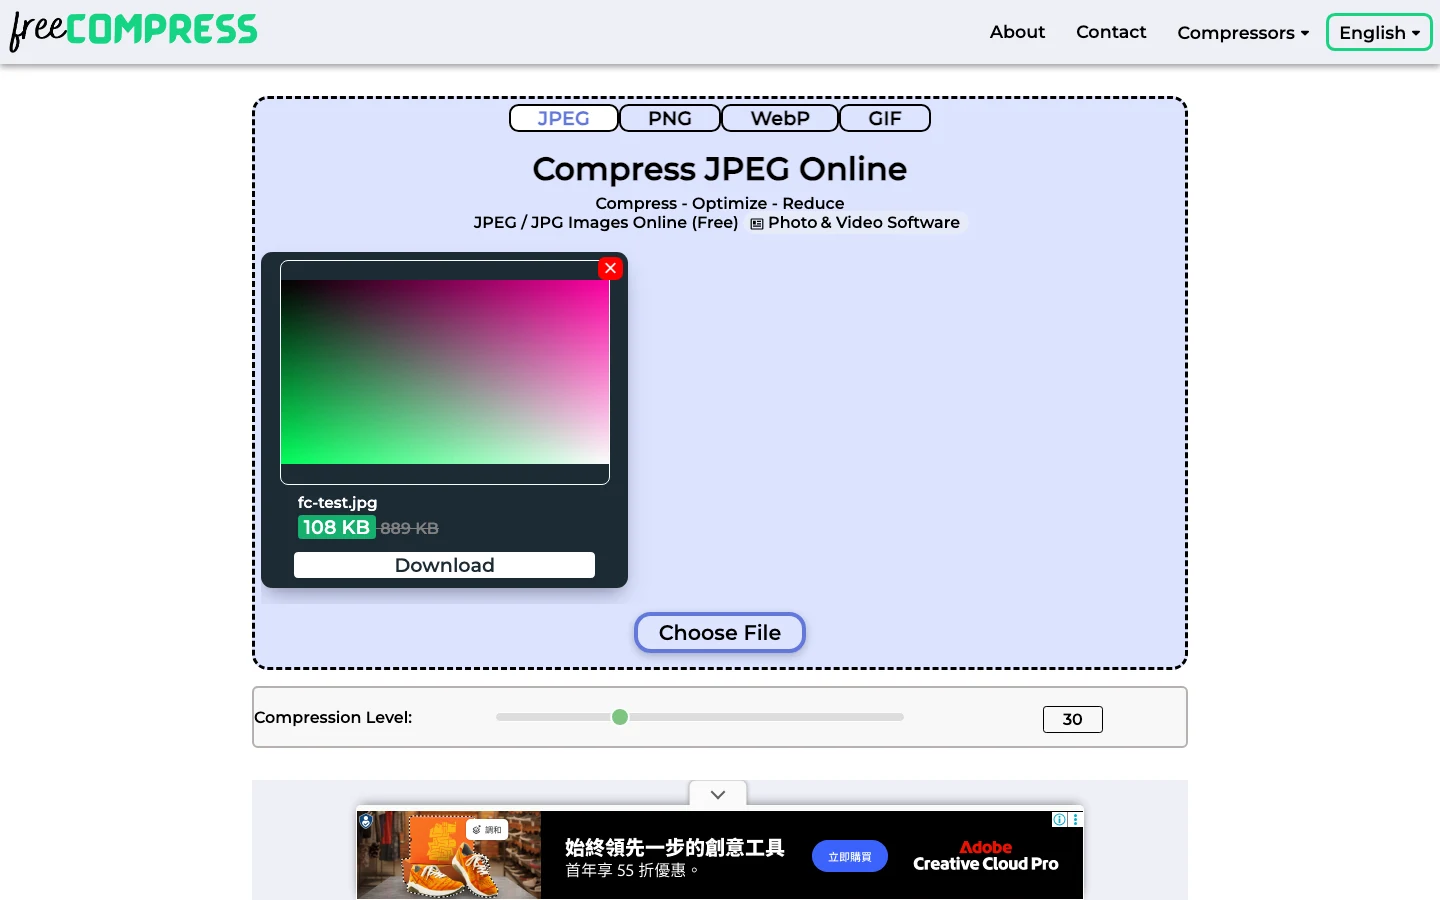Download the compressed fc-test.jpg
Screen dimensions: 1440x900
coord(444,565)
